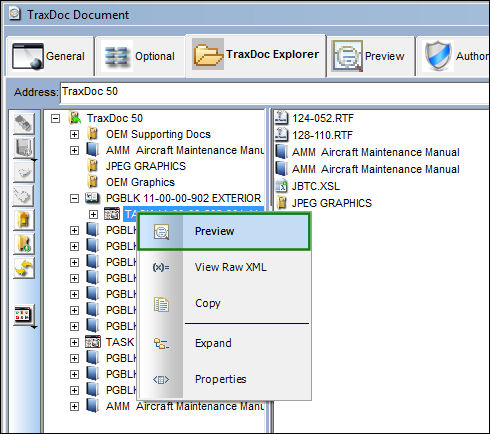Image resolution: width=490 pixels, height=434 pixels.
Task: Click the yellow undo arrow sidebar icon
Action: [x=24, y=268]
